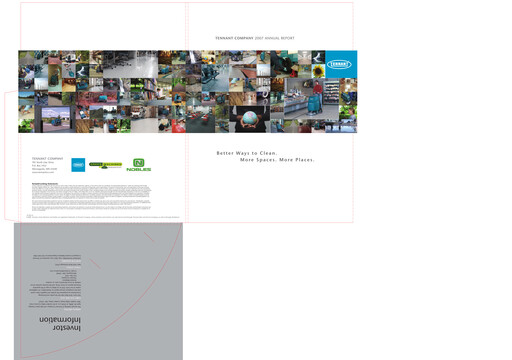This screenshot has height=360, width=512.
Task: Click the bold heading above the fine-print paragraphs
Action: [45, 184]
